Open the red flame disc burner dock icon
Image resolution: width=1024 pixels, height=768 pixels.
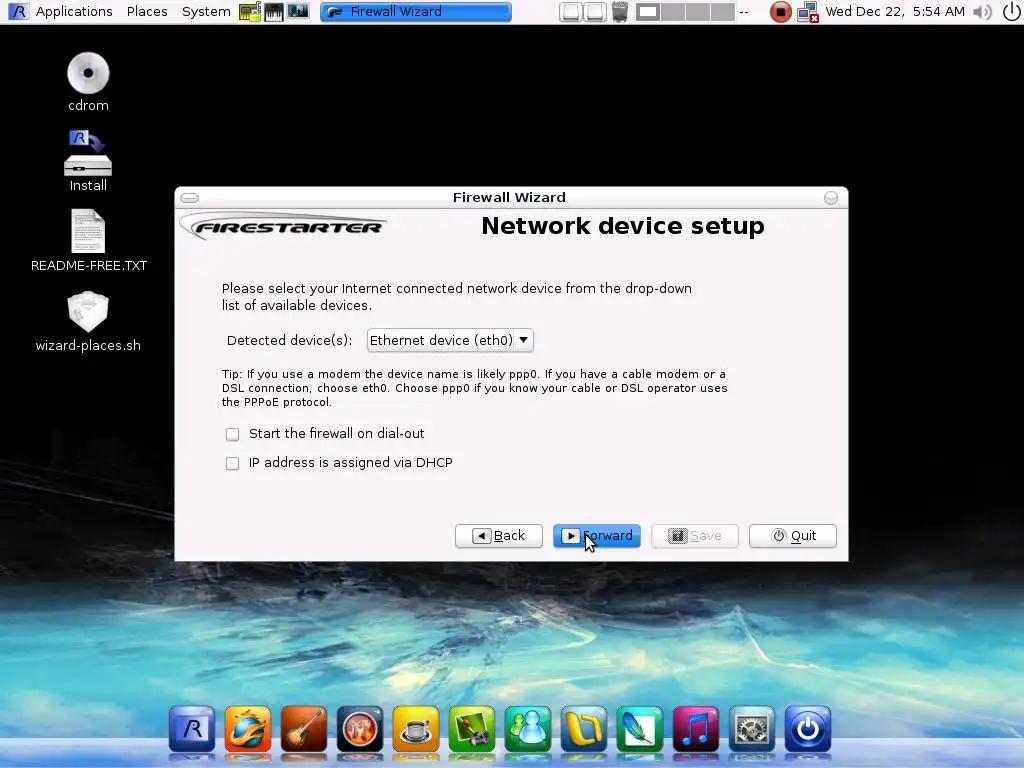pyautogui.click(x=360, y=729)
